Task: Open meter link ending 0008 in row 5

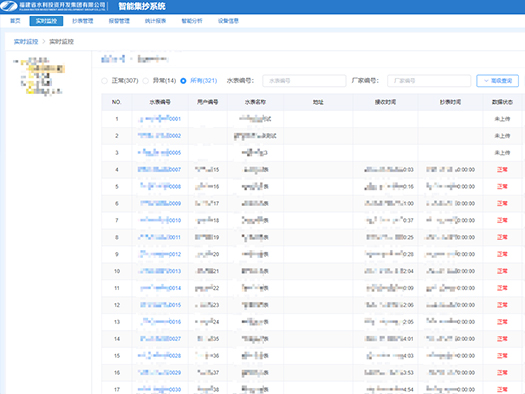Action: tap(160, 186)
